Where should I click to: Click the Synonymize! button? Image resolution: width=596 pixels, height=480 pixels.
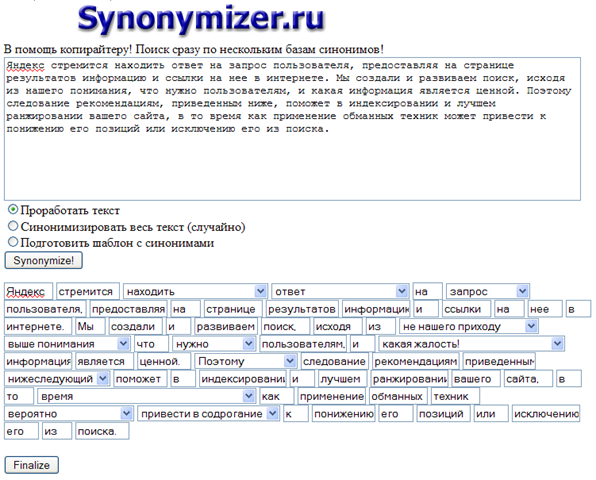pyautogui.click(x=43, y=260)
